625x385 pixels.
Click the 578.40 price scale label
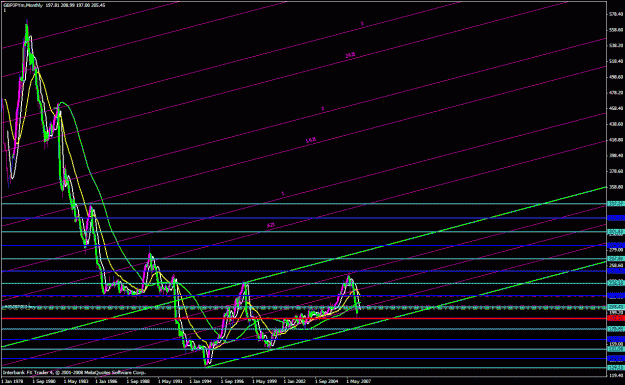click(x=616, y=14)
